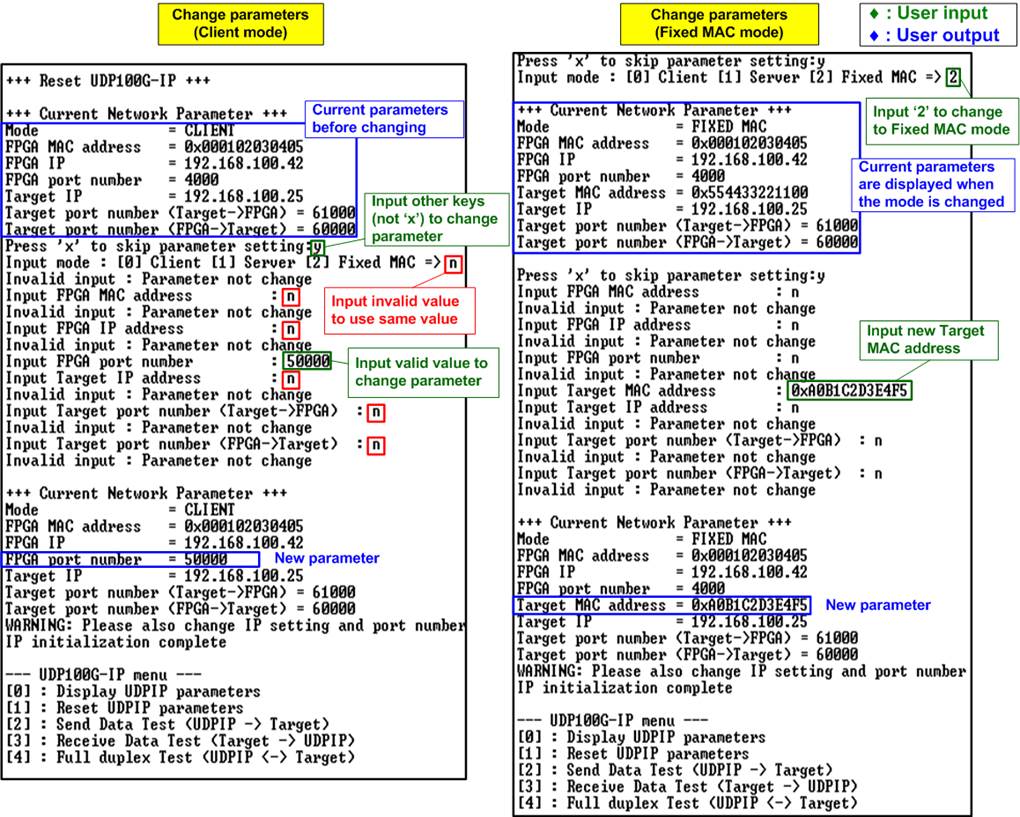
Task: Select 'Input Target port number (FPGA->Target) : n' in Client console
Action: click(195, 445)
